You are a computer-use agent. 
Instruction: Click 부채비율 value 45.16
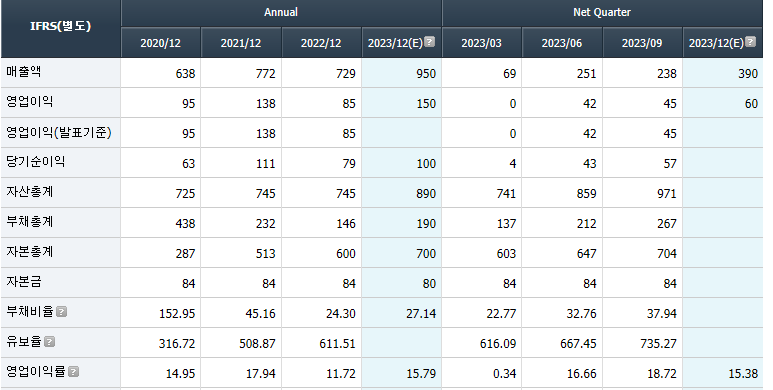pyautogui.click(x=260, y=314)
